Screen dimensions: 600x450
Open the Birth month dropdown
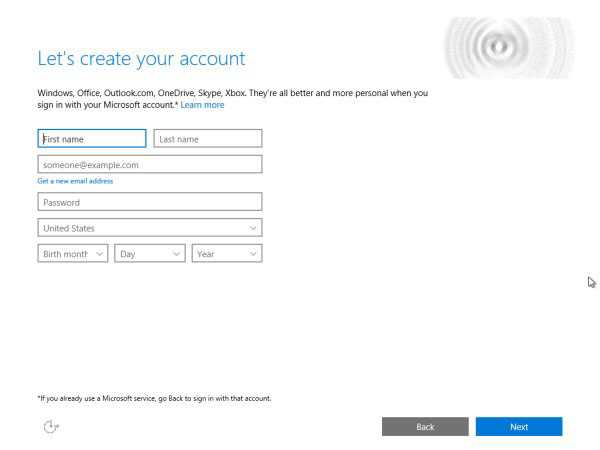tap(73, 254)
